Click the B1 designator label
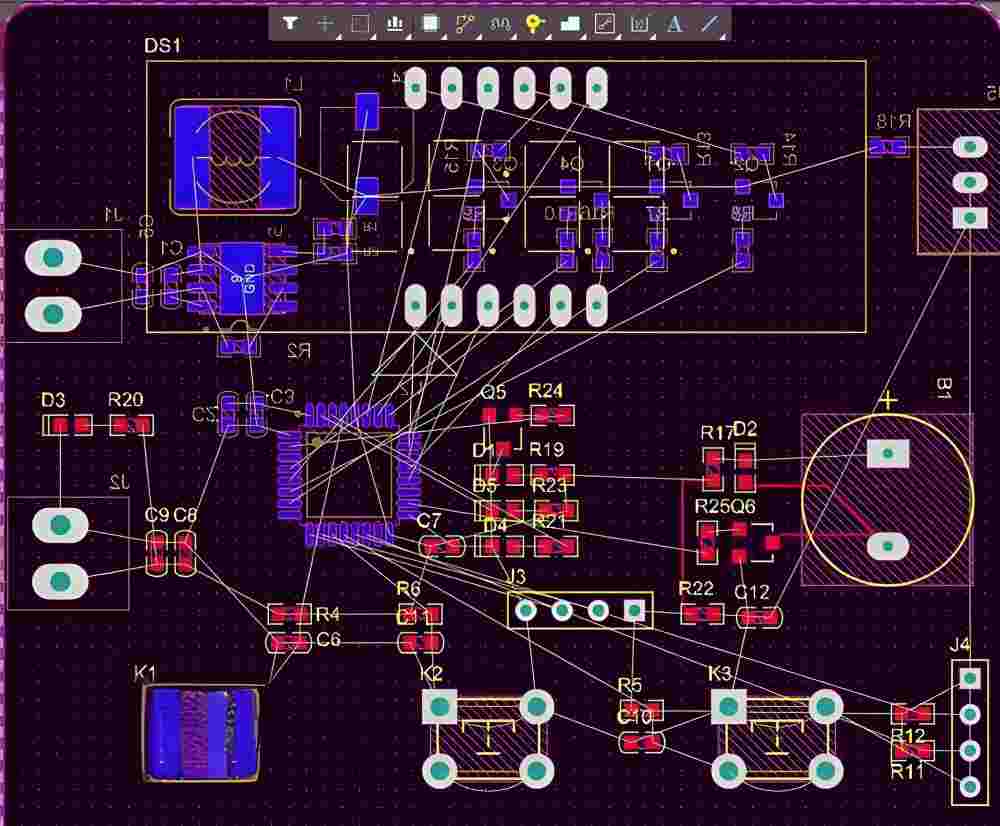The height and width of the screenshot is (826, 1000). pos(945,388)
